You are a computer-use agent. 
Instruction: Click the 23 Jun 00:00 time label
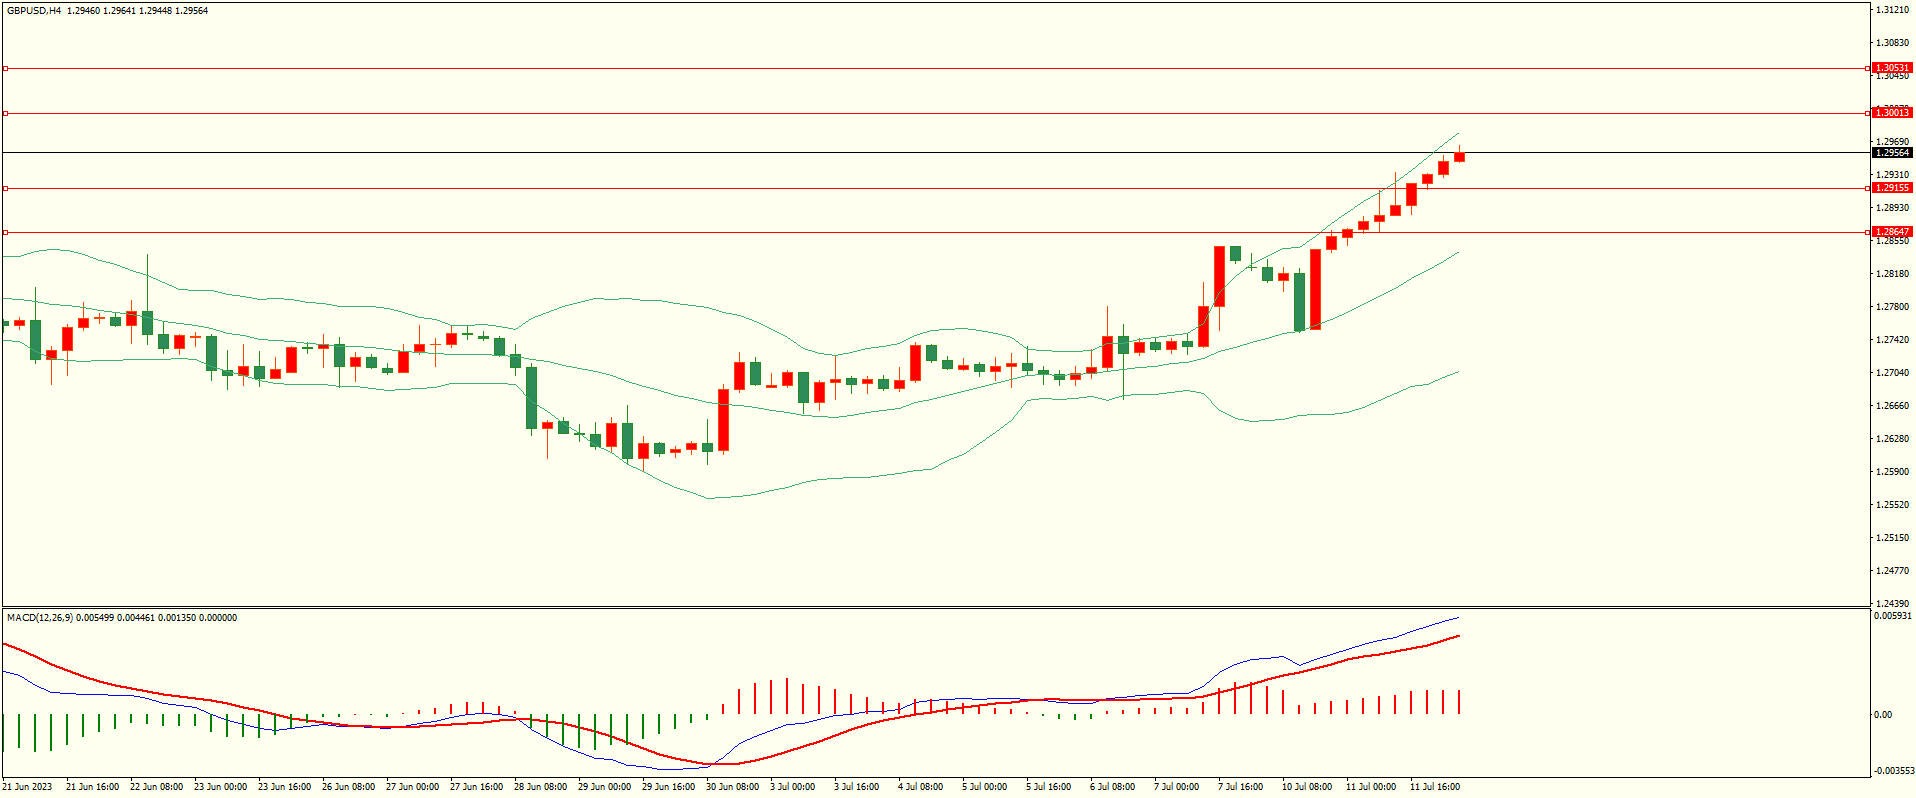click(x=220, y=787)
